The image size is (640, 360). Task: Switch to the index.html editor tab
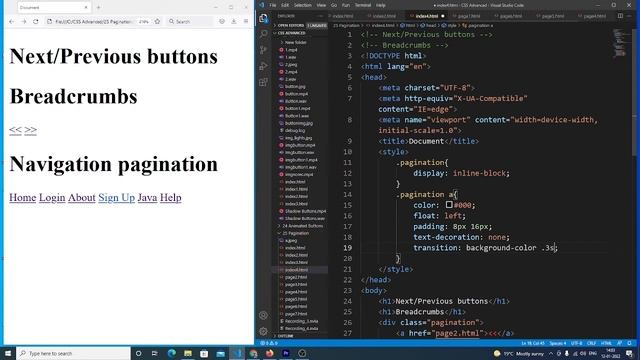pos(342,16)
